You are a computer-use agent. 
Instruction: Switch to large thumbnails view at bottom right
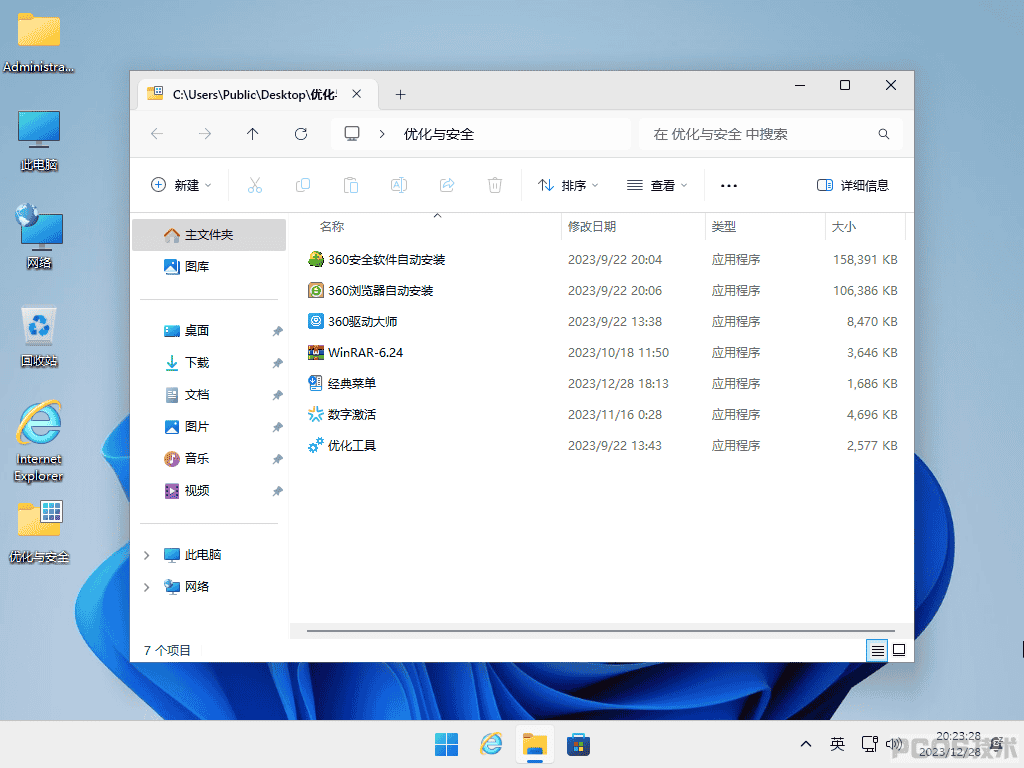coord(899,650)
